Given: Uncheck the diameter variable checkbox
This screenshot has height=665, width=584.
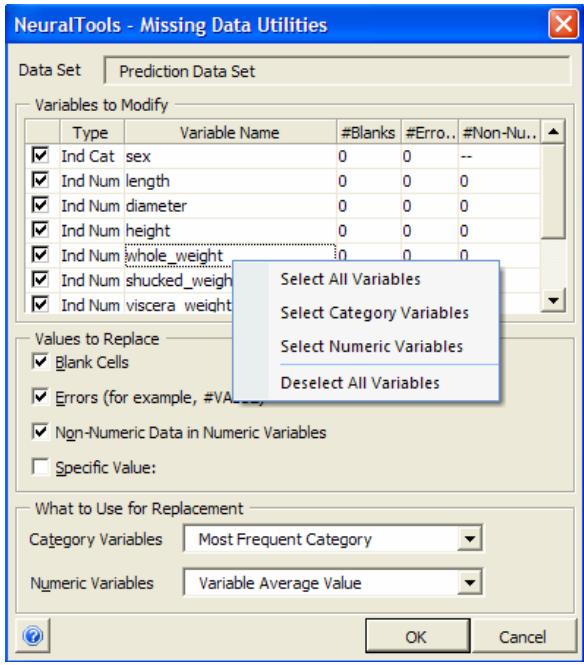Looking at the screenshot, I should 40,205.
